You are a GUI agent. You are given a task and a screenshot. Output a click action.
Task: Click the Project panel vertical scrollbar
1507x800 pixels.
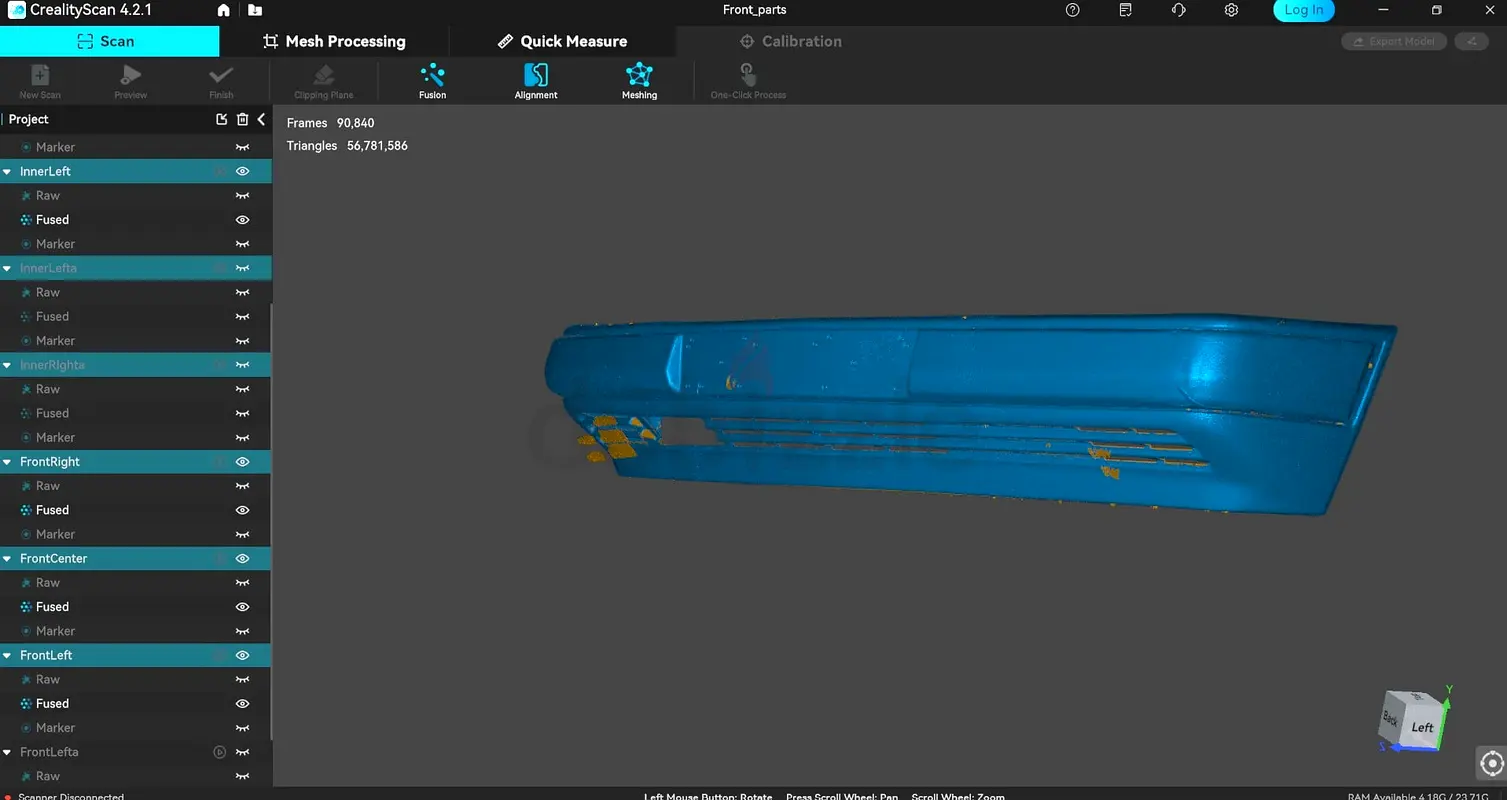tap(270, 520)
